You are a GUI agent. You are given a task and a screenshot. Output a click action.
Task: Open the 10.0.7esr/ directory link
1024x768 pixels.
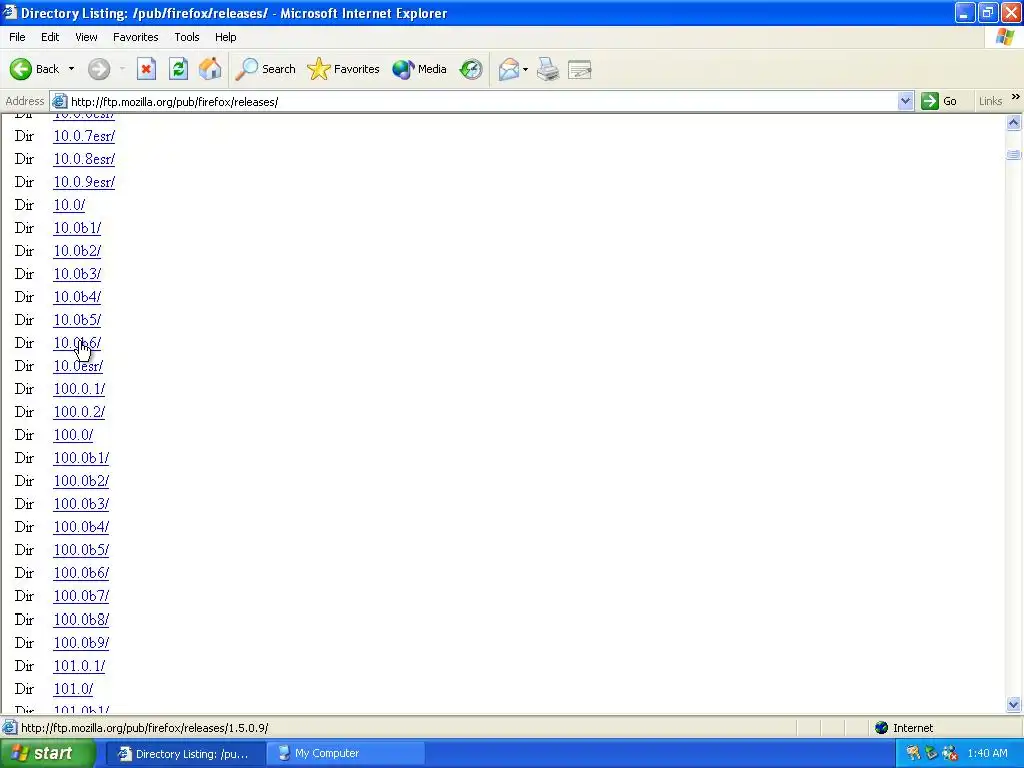[84, 136]
